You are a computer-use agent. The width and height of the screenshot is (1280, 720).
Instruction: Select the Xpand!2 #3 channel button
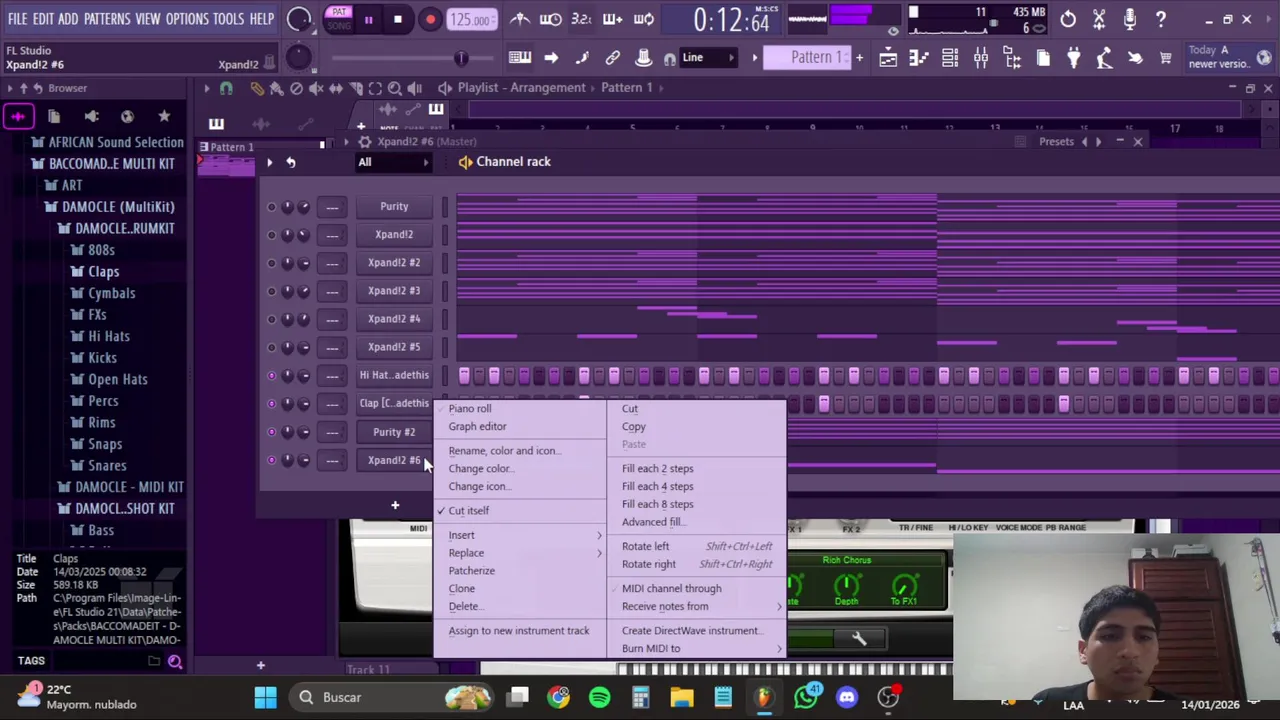(394, 290)
